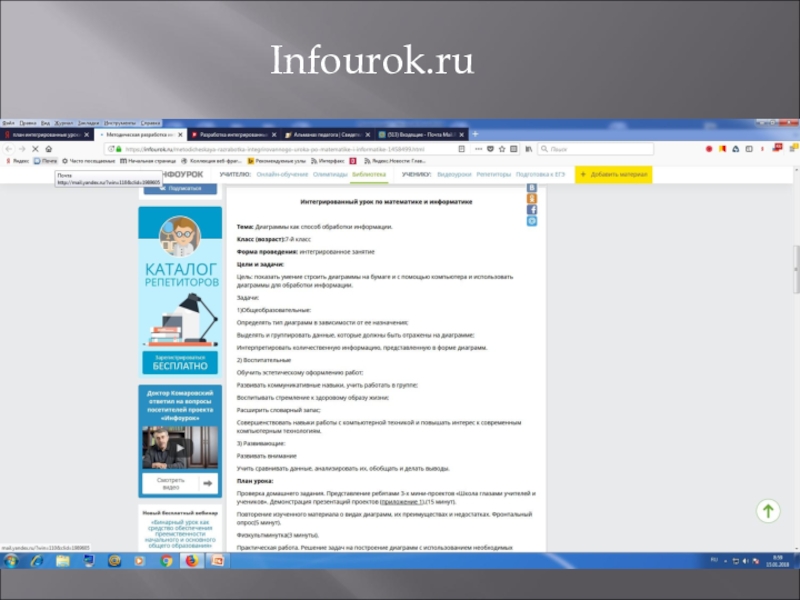Click Онлайн-обучение in Infourok navigation

[282, 174]
